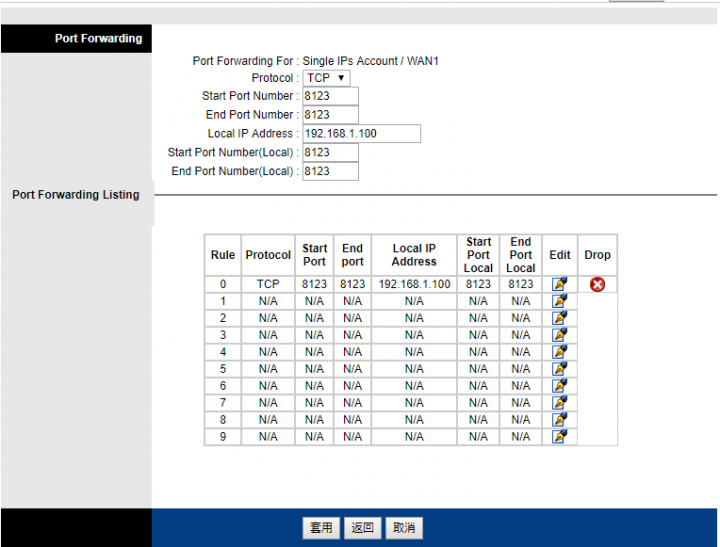Edit port forwarding rule 3
The image size is (720, 547).
[559, 335]
